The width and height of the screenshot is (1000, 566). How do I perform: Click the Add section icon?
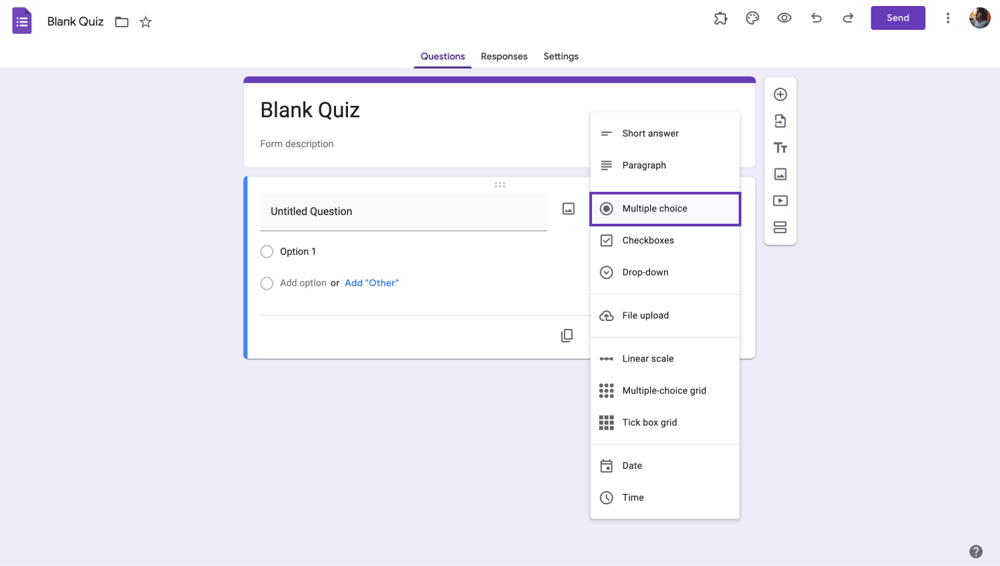(x=780, y=228)
